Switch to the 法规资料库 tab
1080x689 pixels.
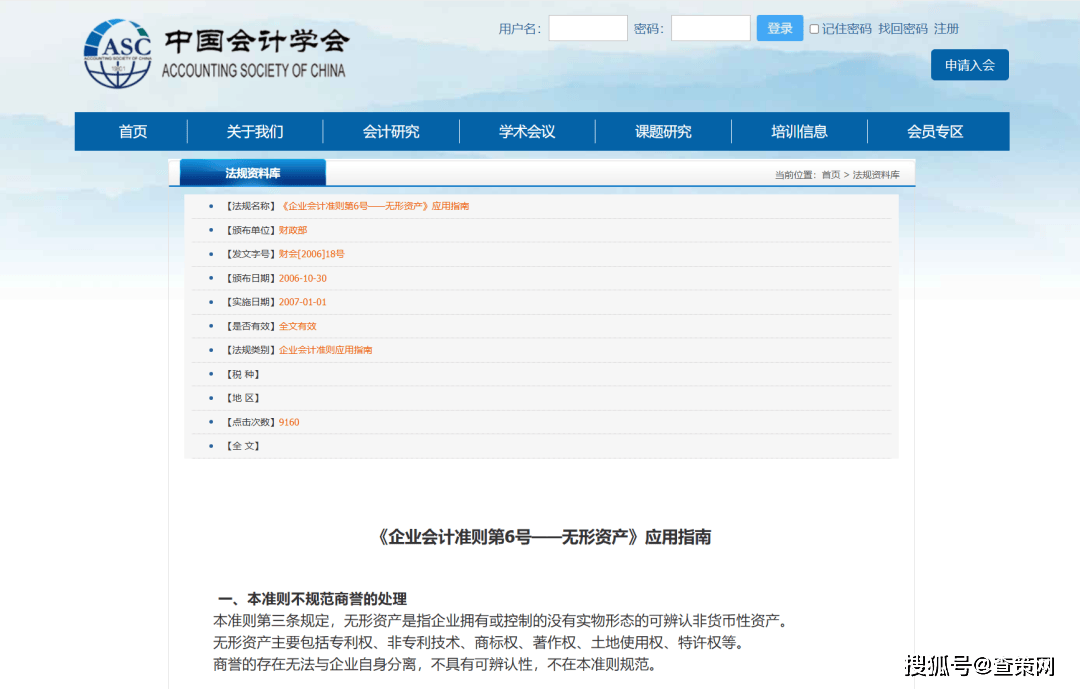(x=253, y=173)
